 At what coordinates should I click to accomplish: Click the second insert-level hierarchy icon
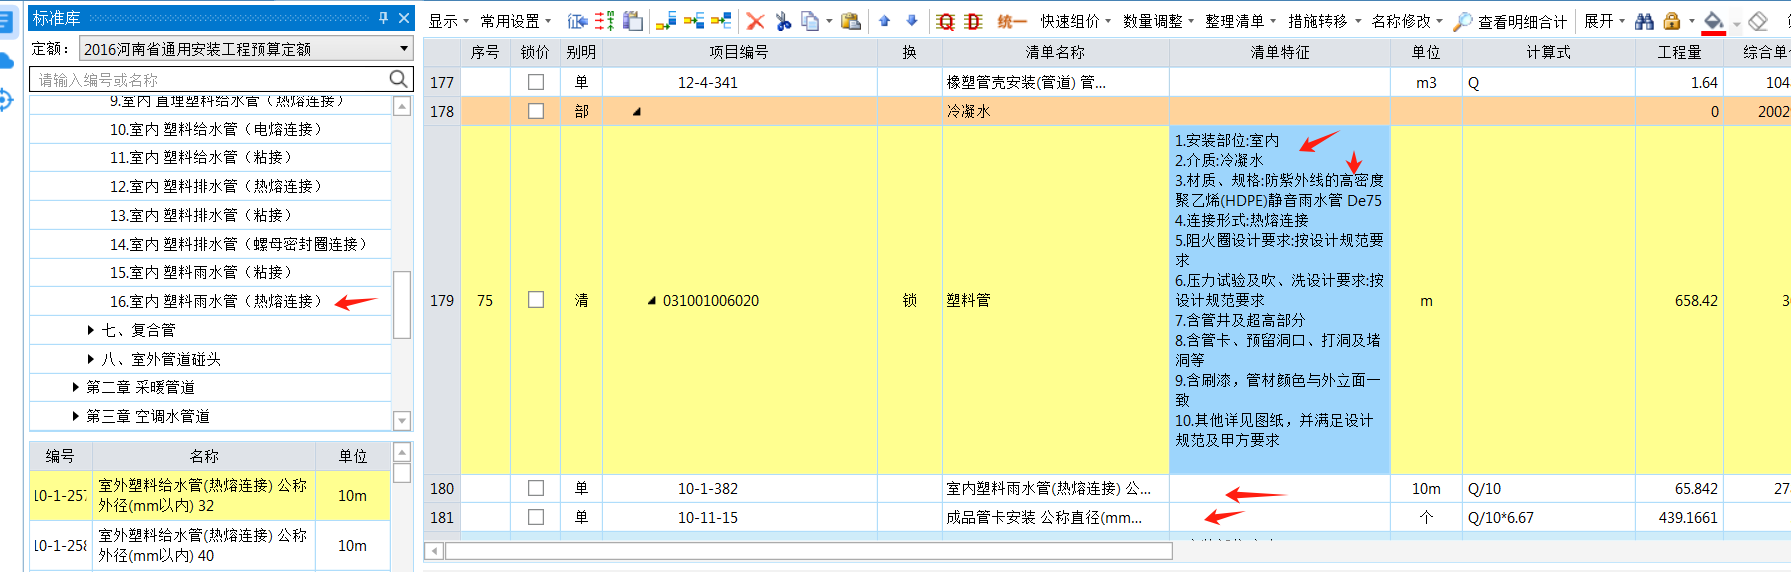point(694,21)
